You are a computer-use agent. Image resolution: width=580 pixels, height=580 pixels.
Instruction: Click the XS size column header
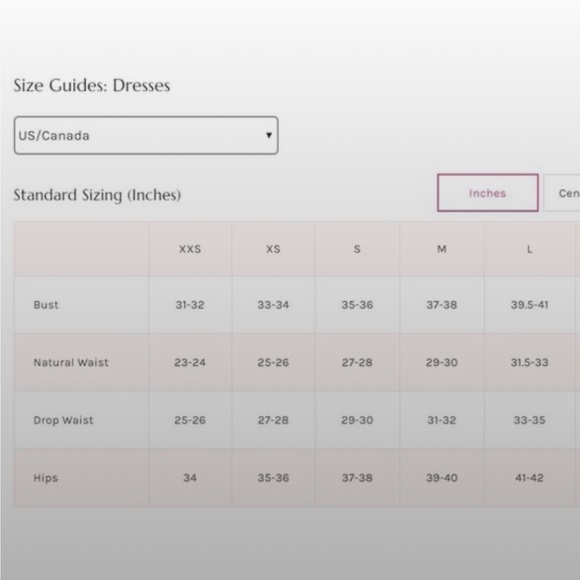(273, 249)
